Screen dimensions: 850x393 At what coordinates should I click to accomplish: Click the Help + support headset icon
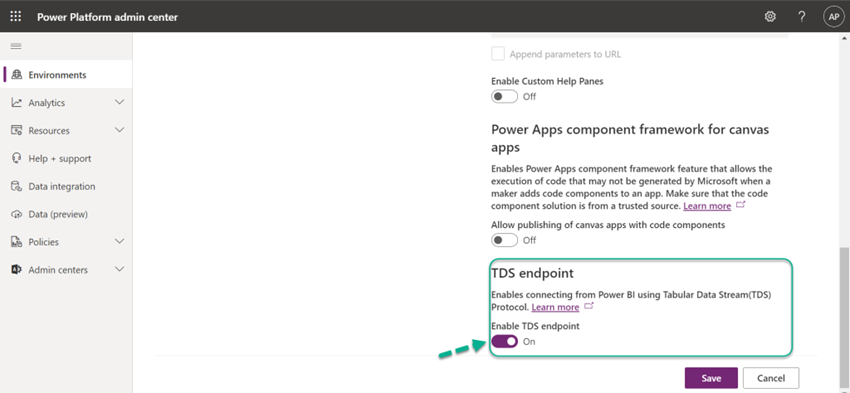coord(17,158)
